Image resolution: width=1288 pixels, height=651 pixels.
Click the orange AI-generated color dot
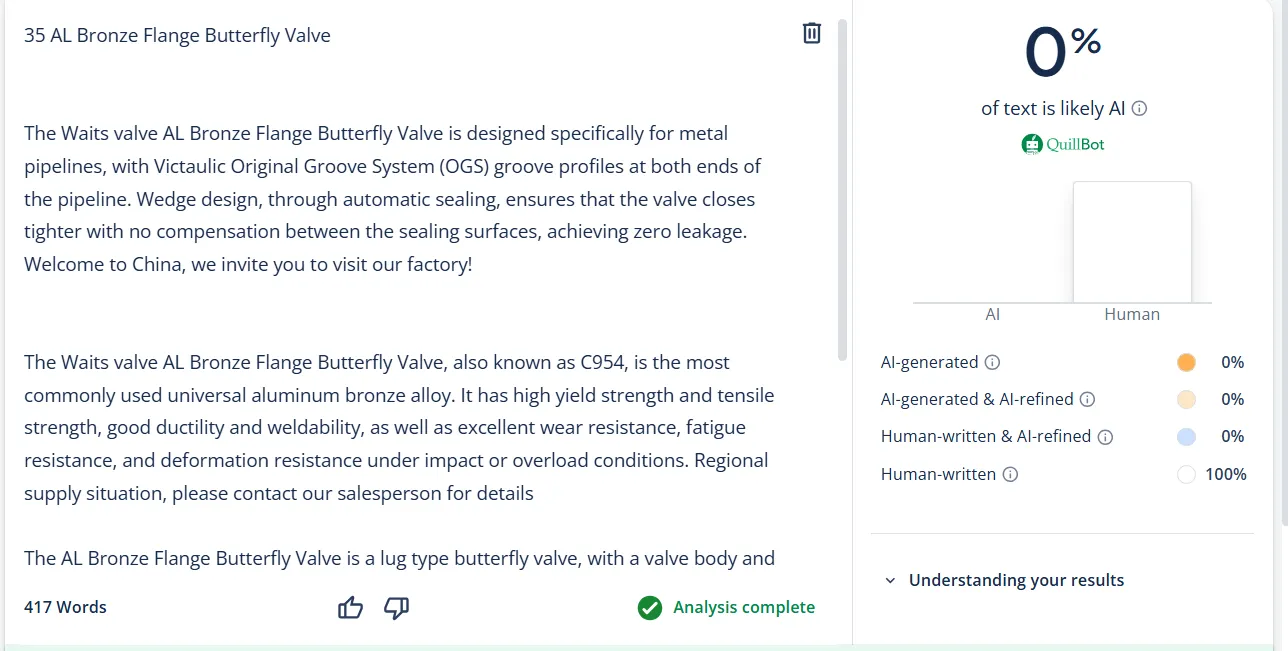[1186, 362]
